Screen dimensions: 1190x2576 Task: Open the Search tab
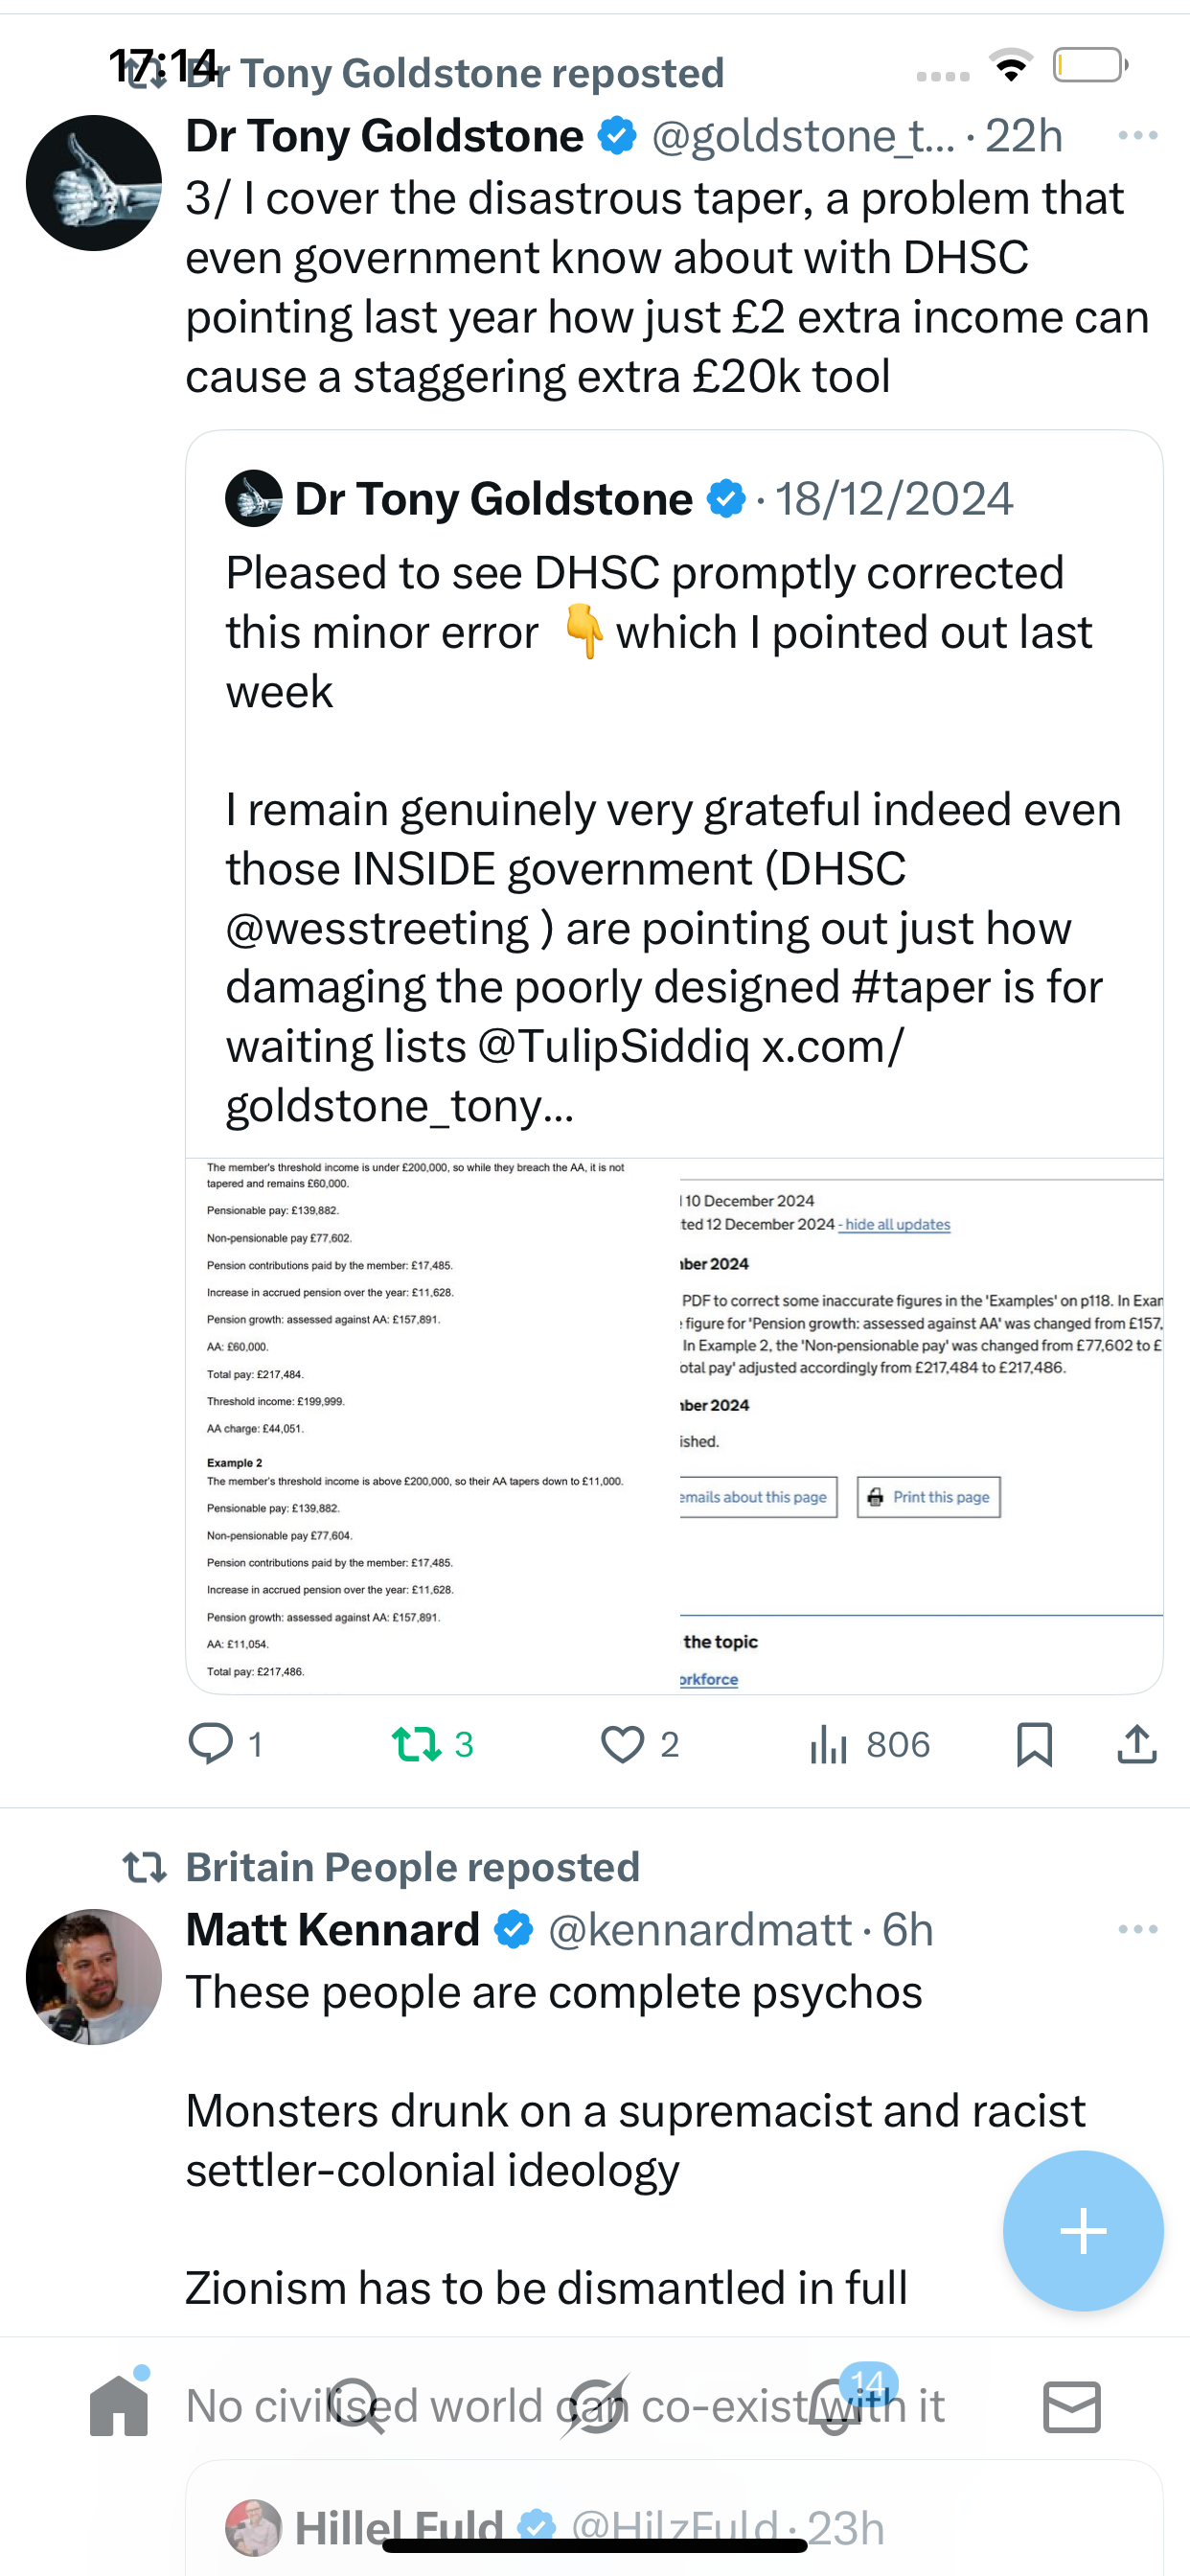click(x=357, y=2406)
